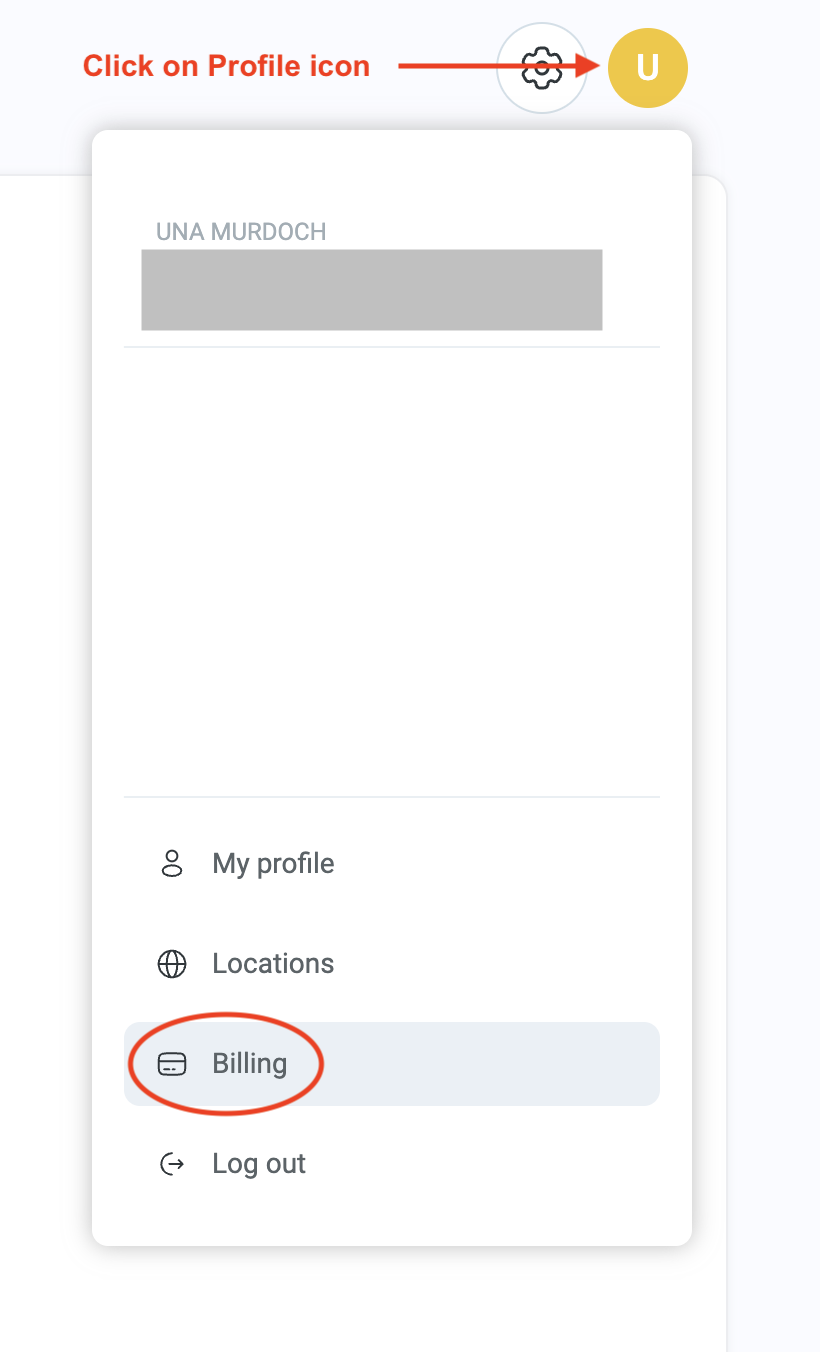
Task: Click the blank right side of My profile row
Action: (x=500, y=864)
